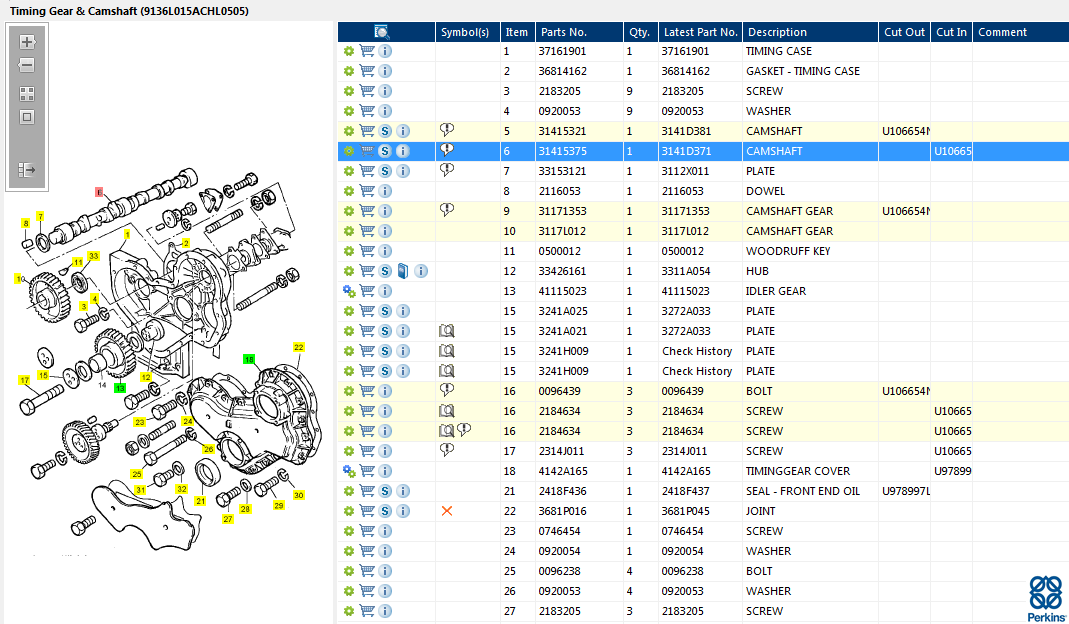Click the export arrow icon in diagram toolbar
1069x624 pixels.
pos(27,170)
